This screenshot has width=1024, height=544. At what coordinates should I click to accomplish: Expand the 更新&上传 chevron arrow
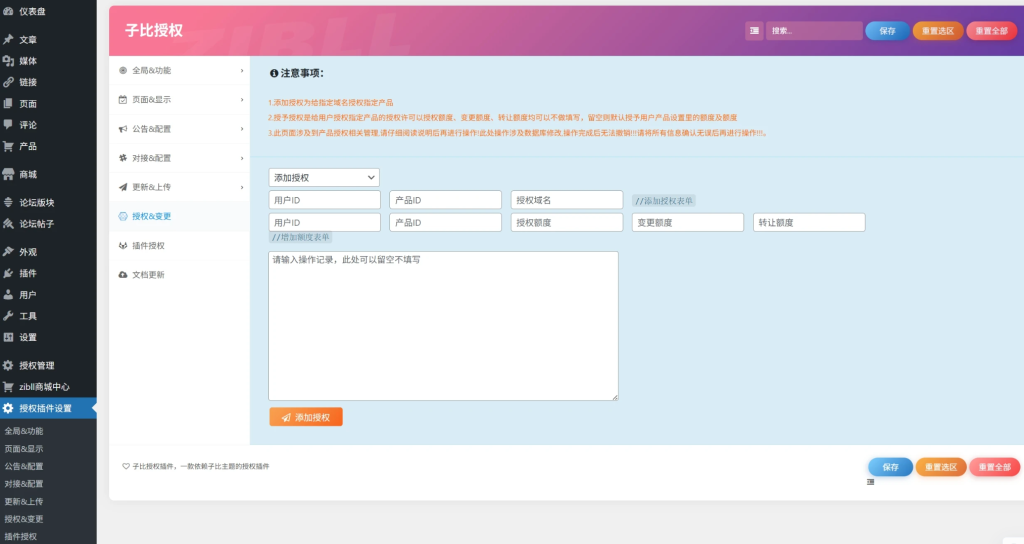click(242, 187)
